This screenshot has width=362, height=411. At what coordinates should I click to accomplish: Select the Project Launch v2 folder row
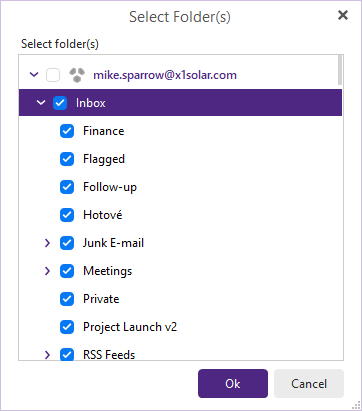tap(180, 327)
